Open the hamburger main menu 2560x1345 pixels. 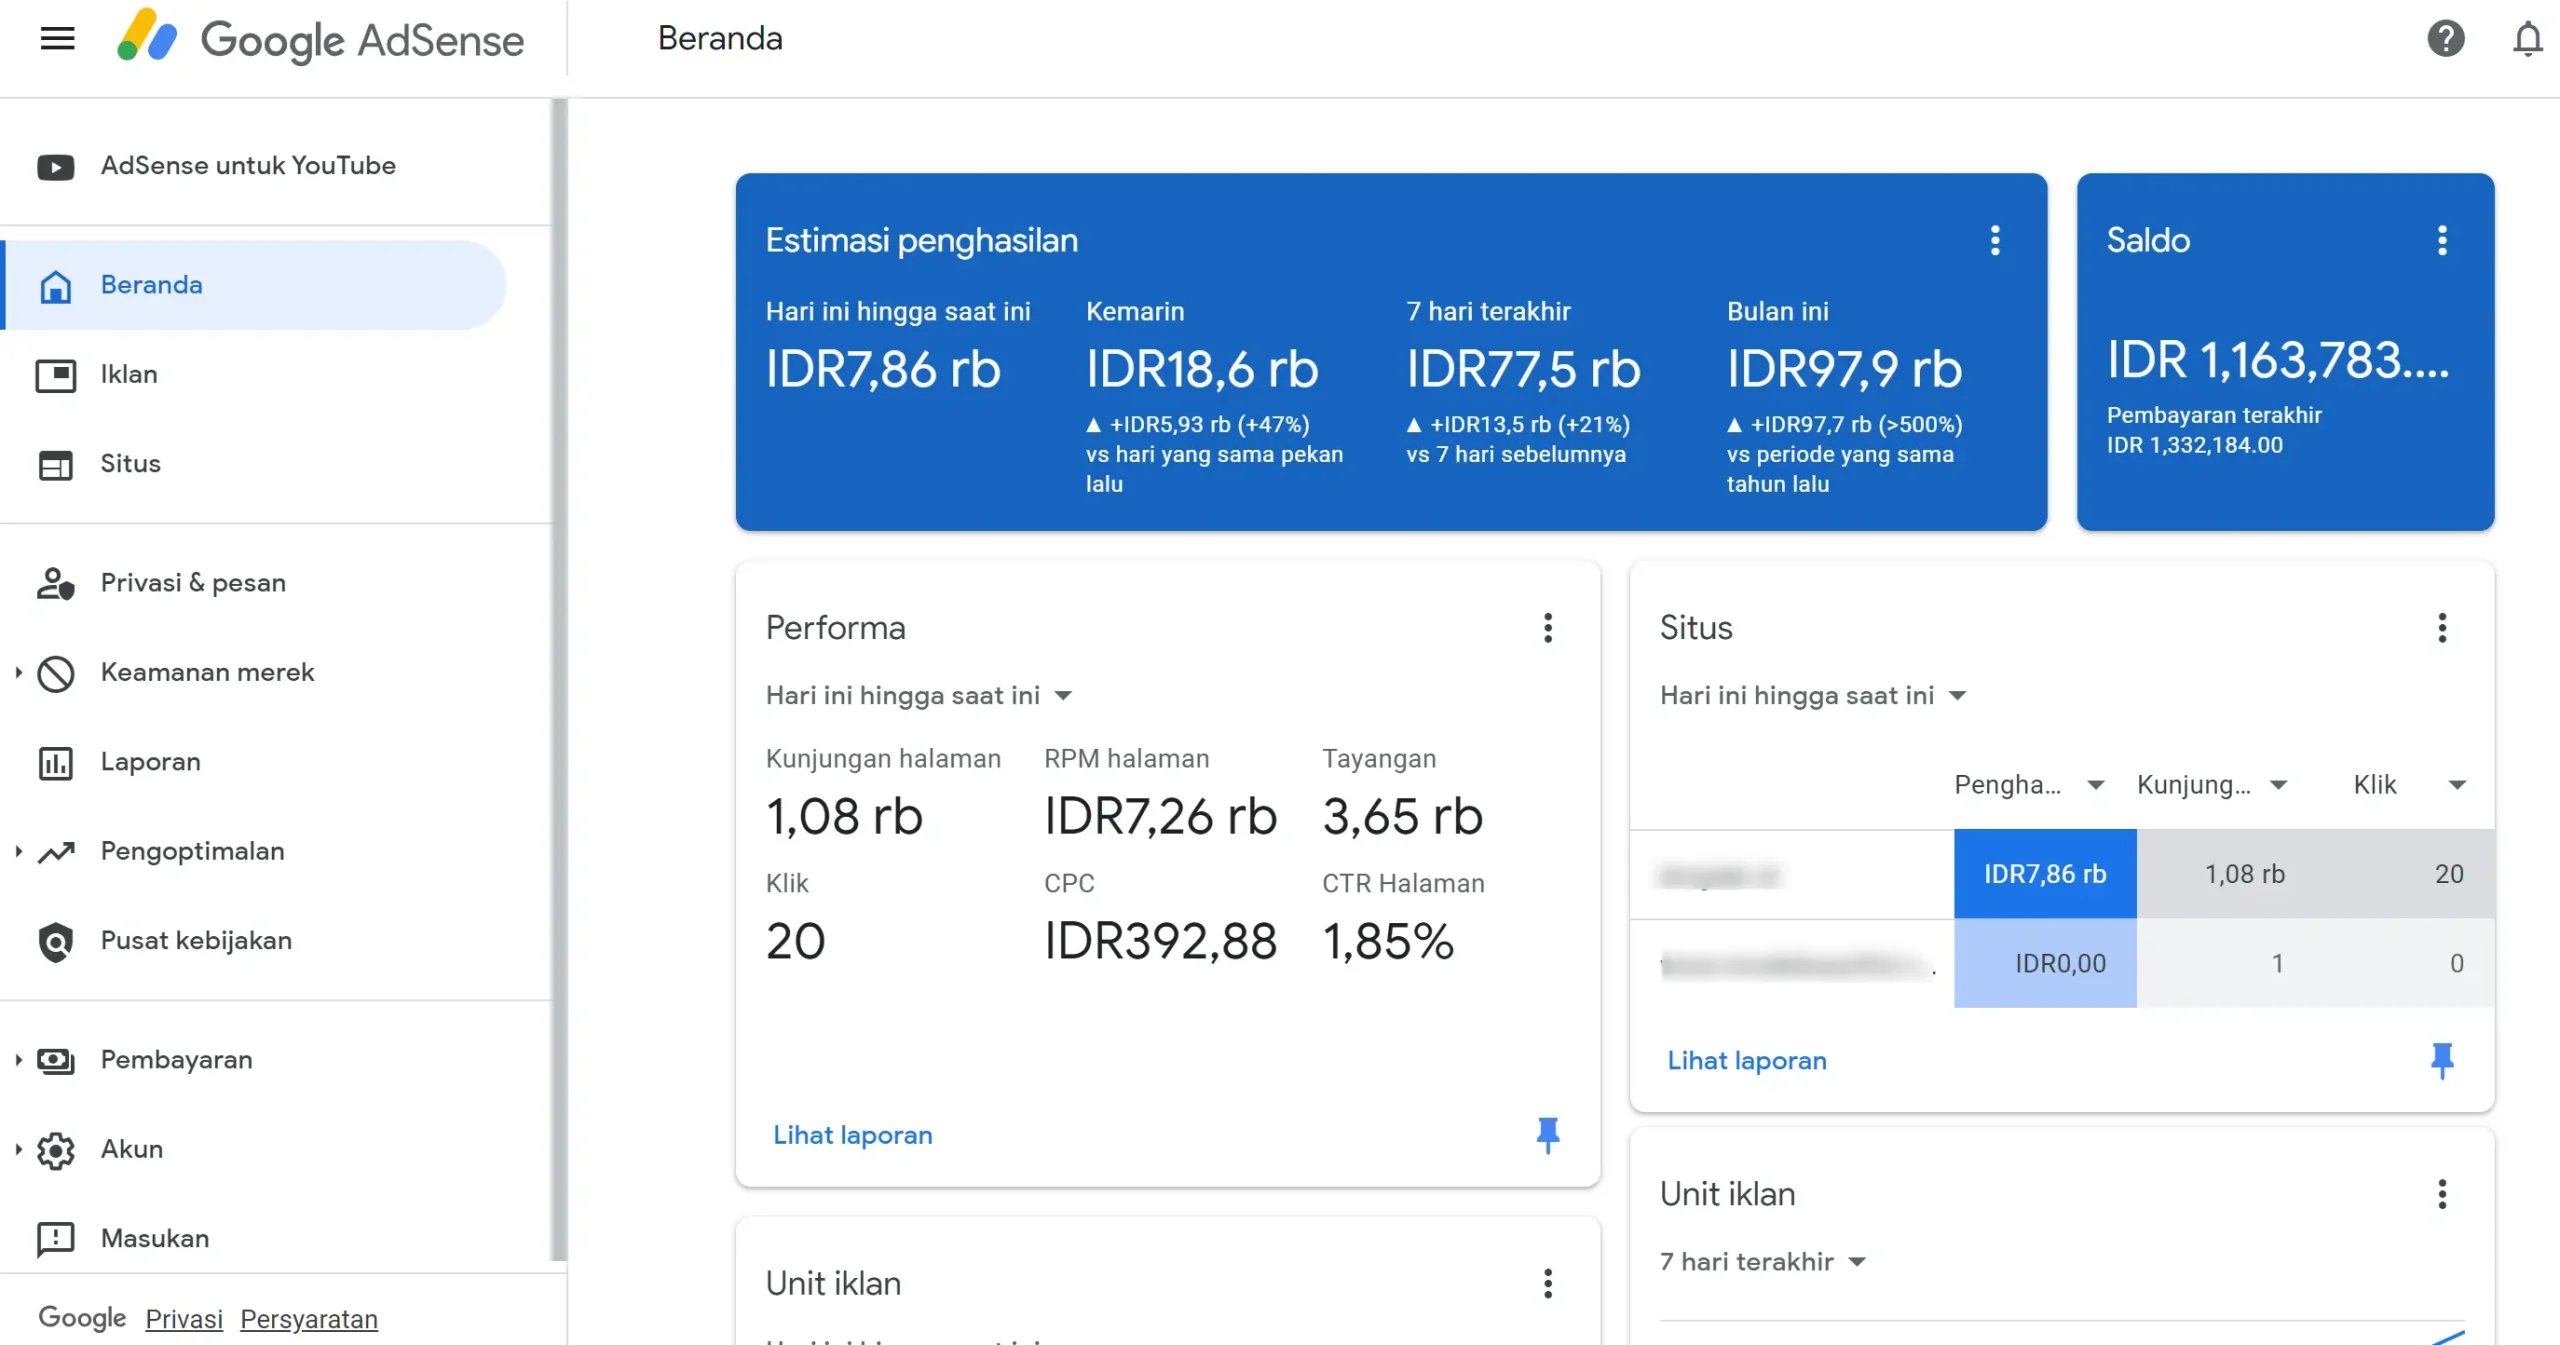click(57, 38)
